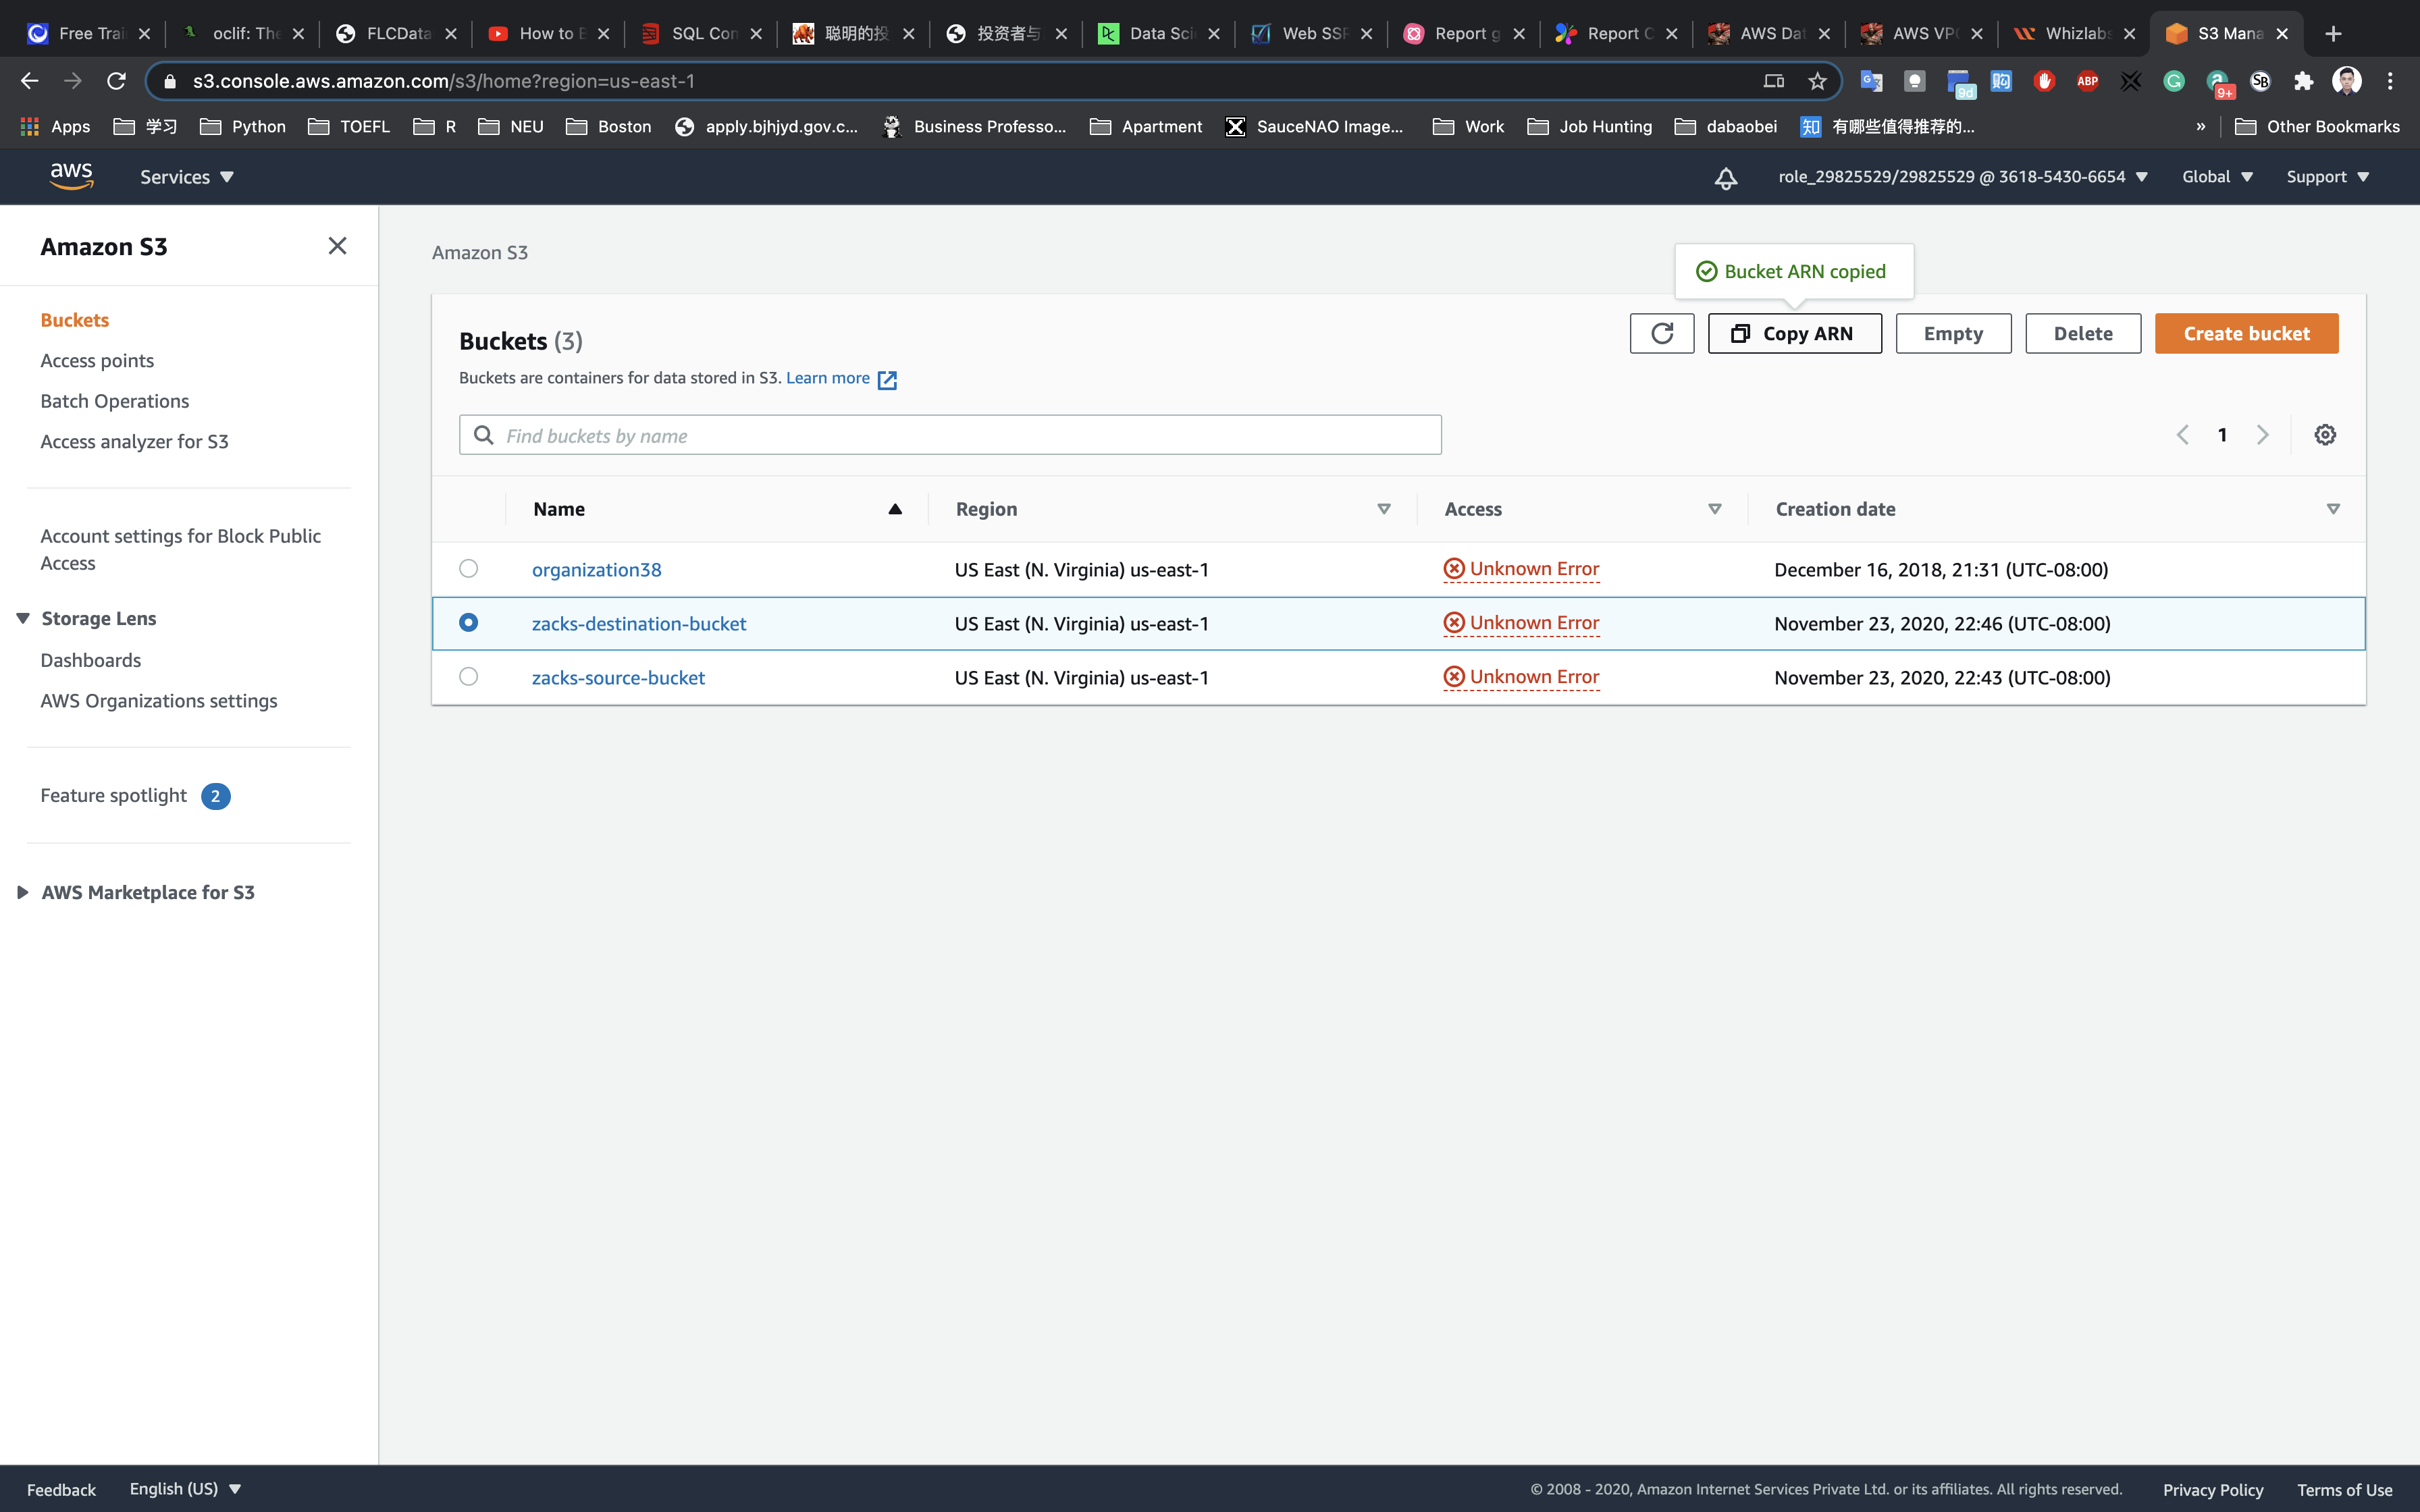The height and width of the screenshot is (1512, 2420).
Task: Collapse the Storage Lens section
Action: tap(23, 618)
